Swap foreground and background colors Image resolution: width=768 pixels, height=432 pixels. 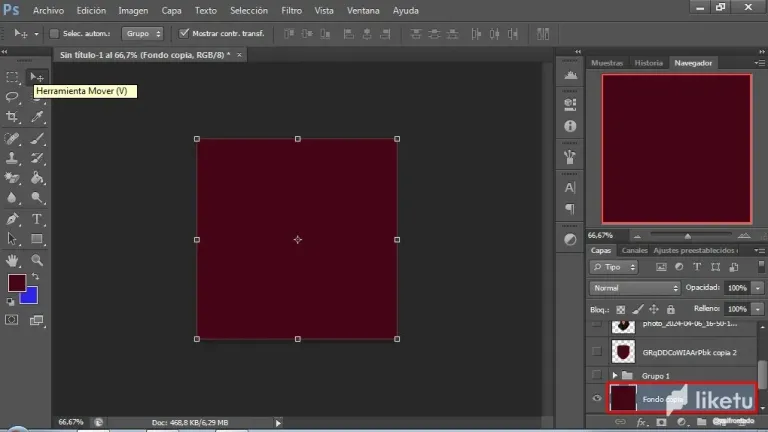coord(35,277)
